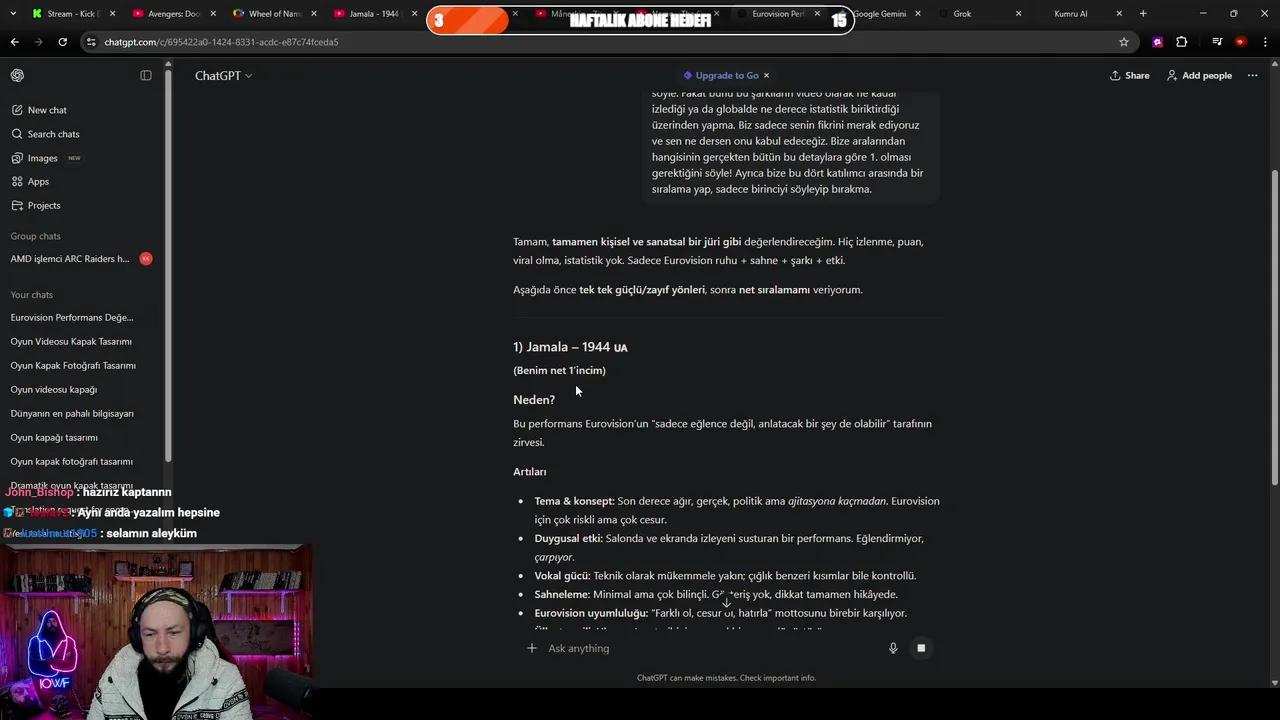This screenshot has width=1280, height=720.
Task: Click the address bar URL
Action: (x=221, y=42)
